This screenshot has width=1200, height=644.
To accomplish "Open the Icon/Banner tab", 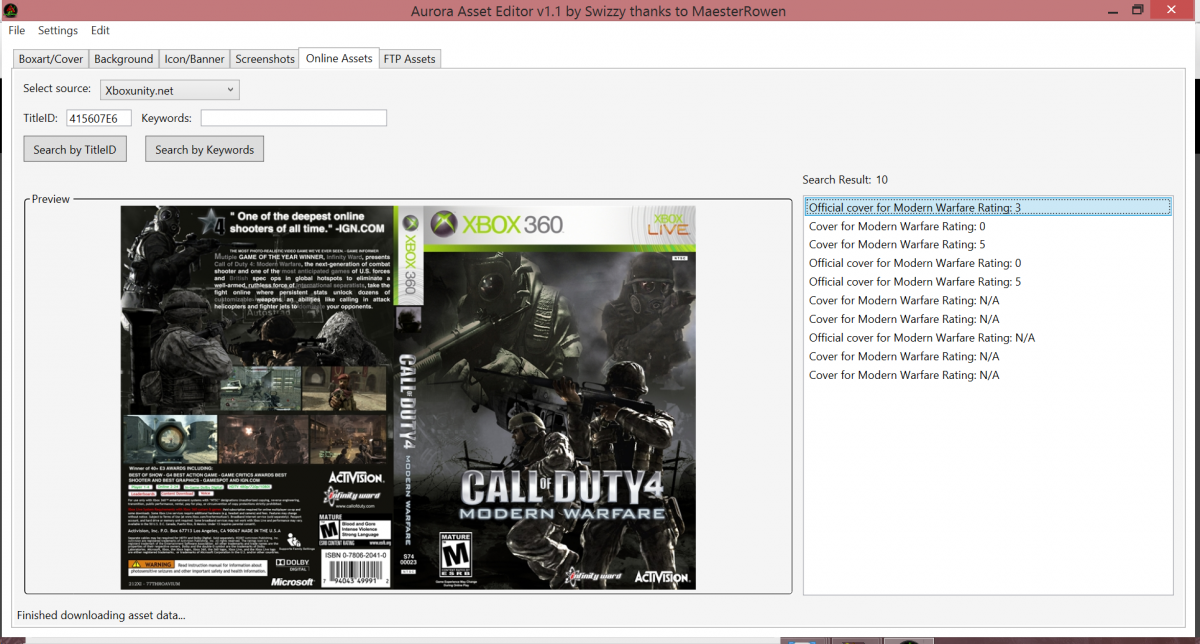I will click(x=194, y=59).
